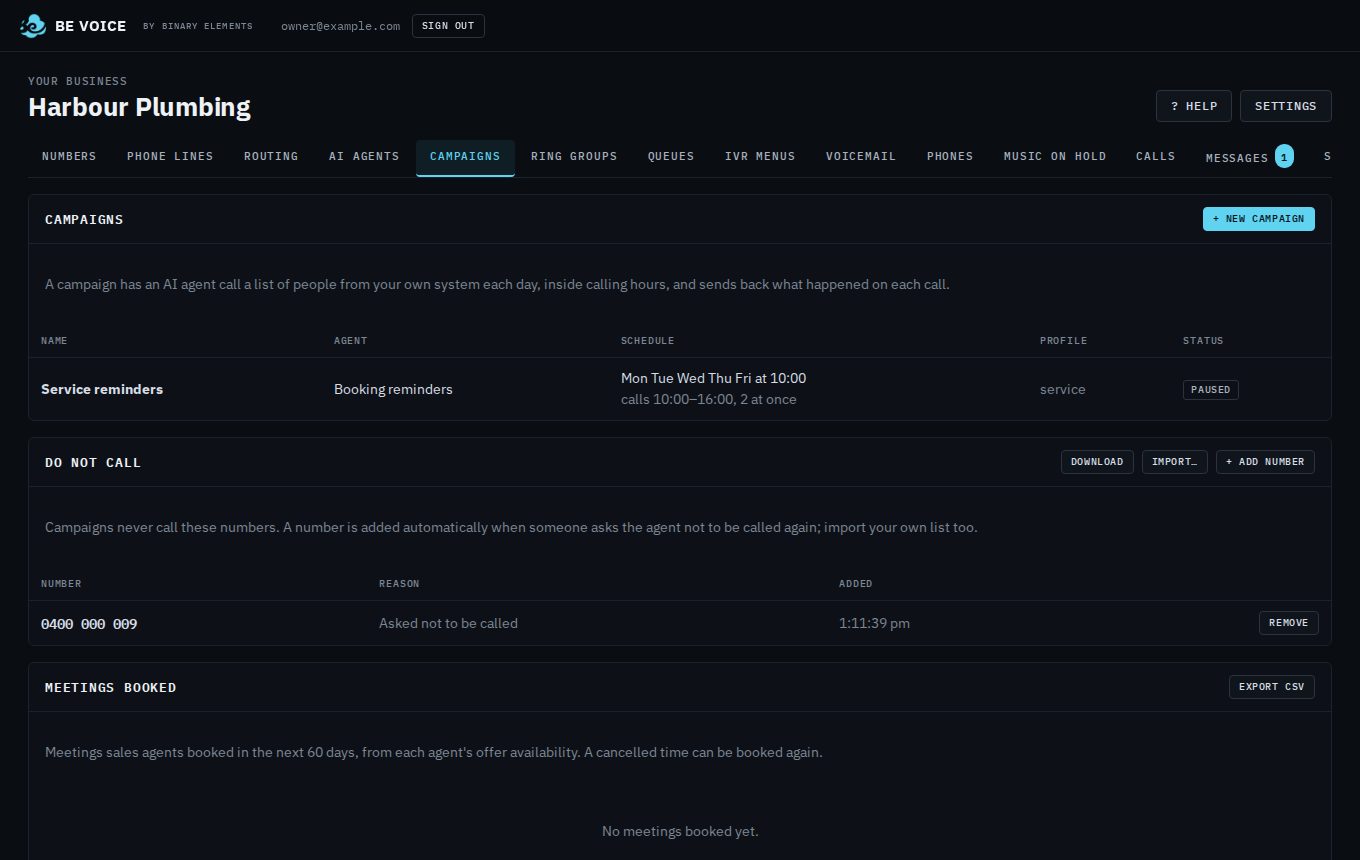Go to the Phone Lines tab
Screen dimensions: 1360x860
click(170, 157)
